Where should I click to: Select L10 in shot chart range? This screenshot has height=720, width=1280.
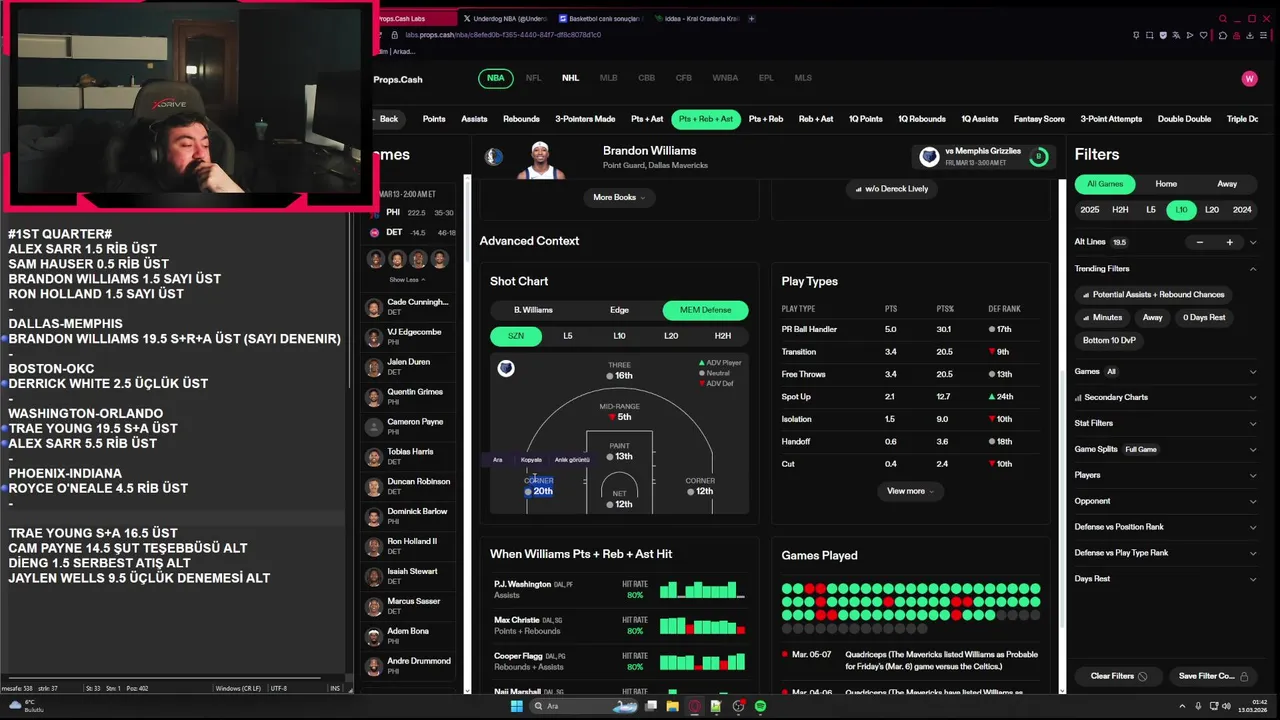(x=619, y=336)
